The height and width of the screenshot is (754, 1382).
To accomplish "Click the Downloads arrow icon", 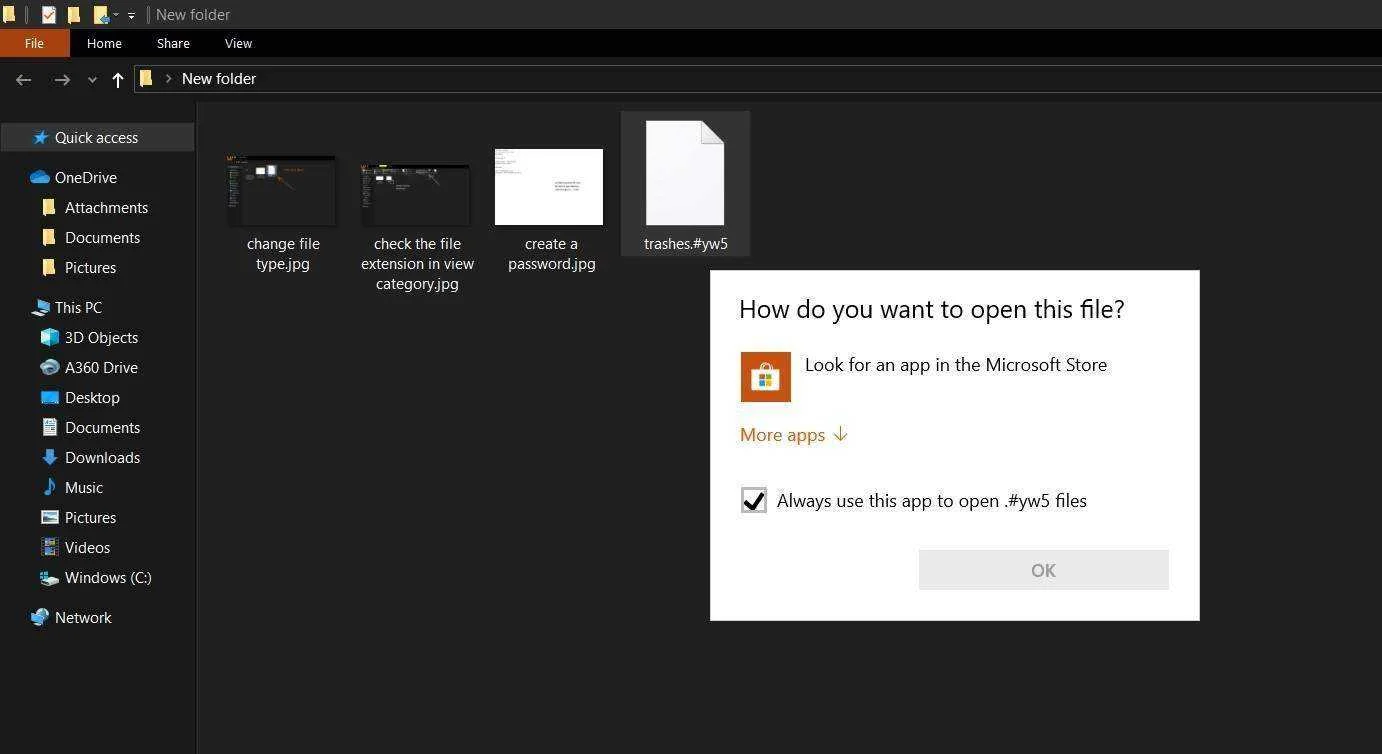I will 49,457.
